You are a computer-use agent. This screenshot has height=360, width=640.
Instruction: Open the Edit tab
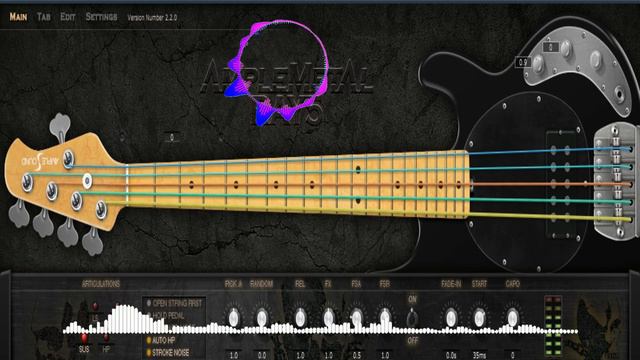tap(68, 17)
